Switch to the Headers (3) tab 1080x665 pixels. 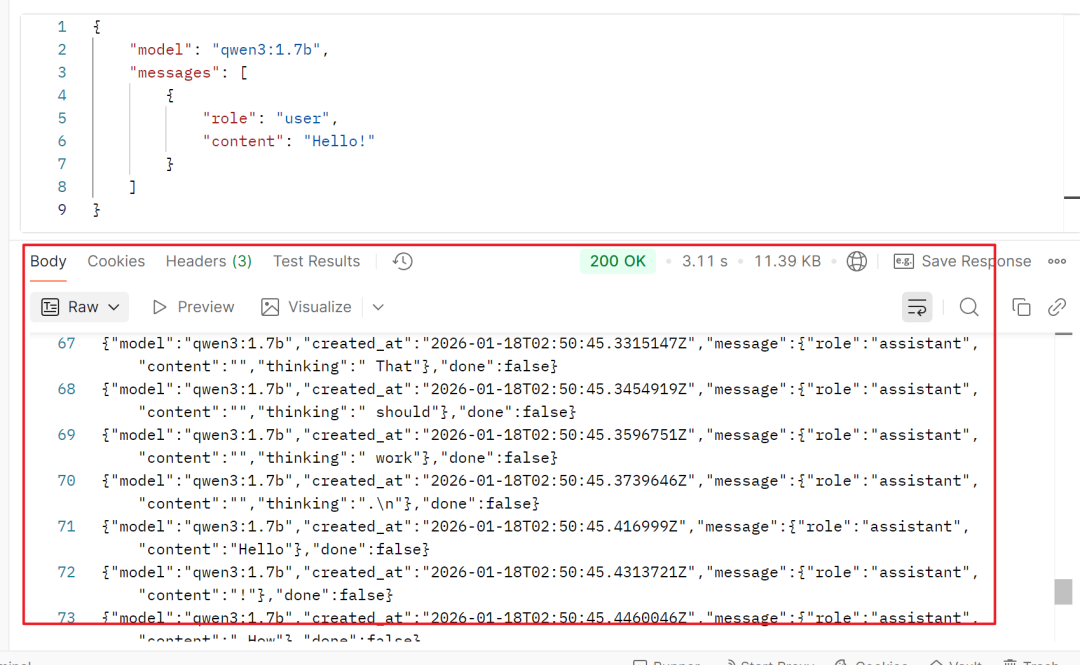pyautogui.click(x=208, y=261)
